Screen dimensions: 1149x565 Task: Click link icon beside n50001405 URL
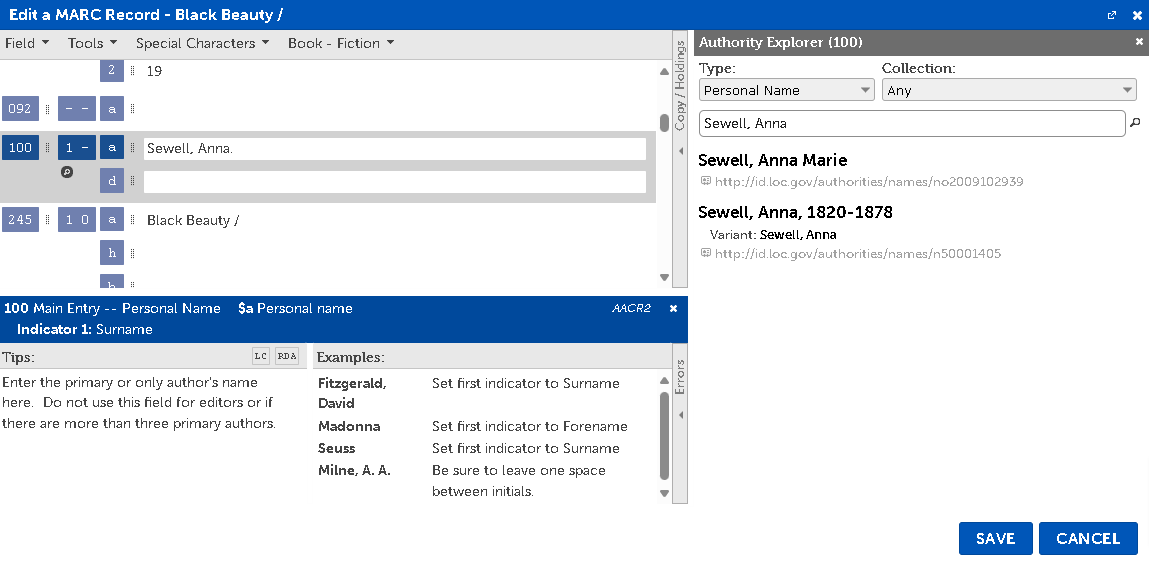[x=706, y=254]
